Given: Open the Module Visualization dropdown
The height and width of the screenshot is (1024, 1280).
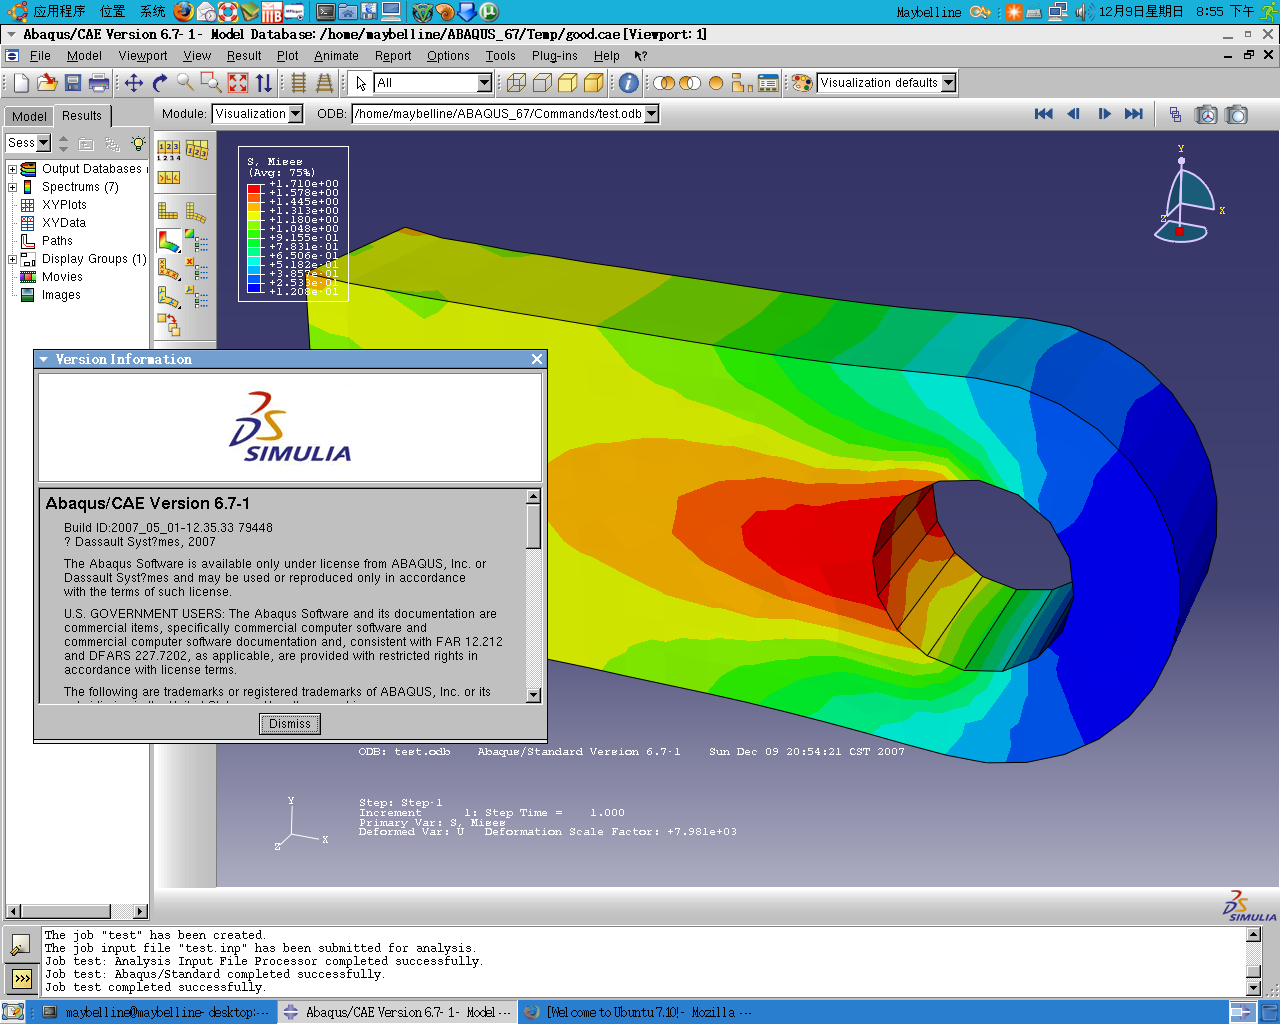Looking at the screenshot, I should click(296, 114).
